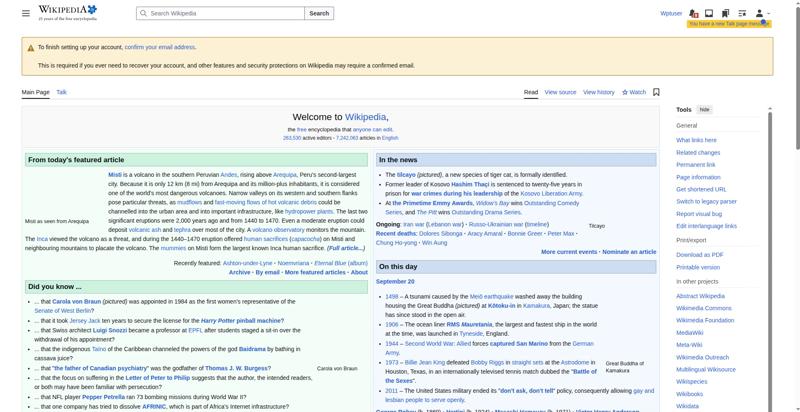This screenshot has width=800, height=412.
Task: Open the Billie Jean King link
Action: [x=424, y=363]
